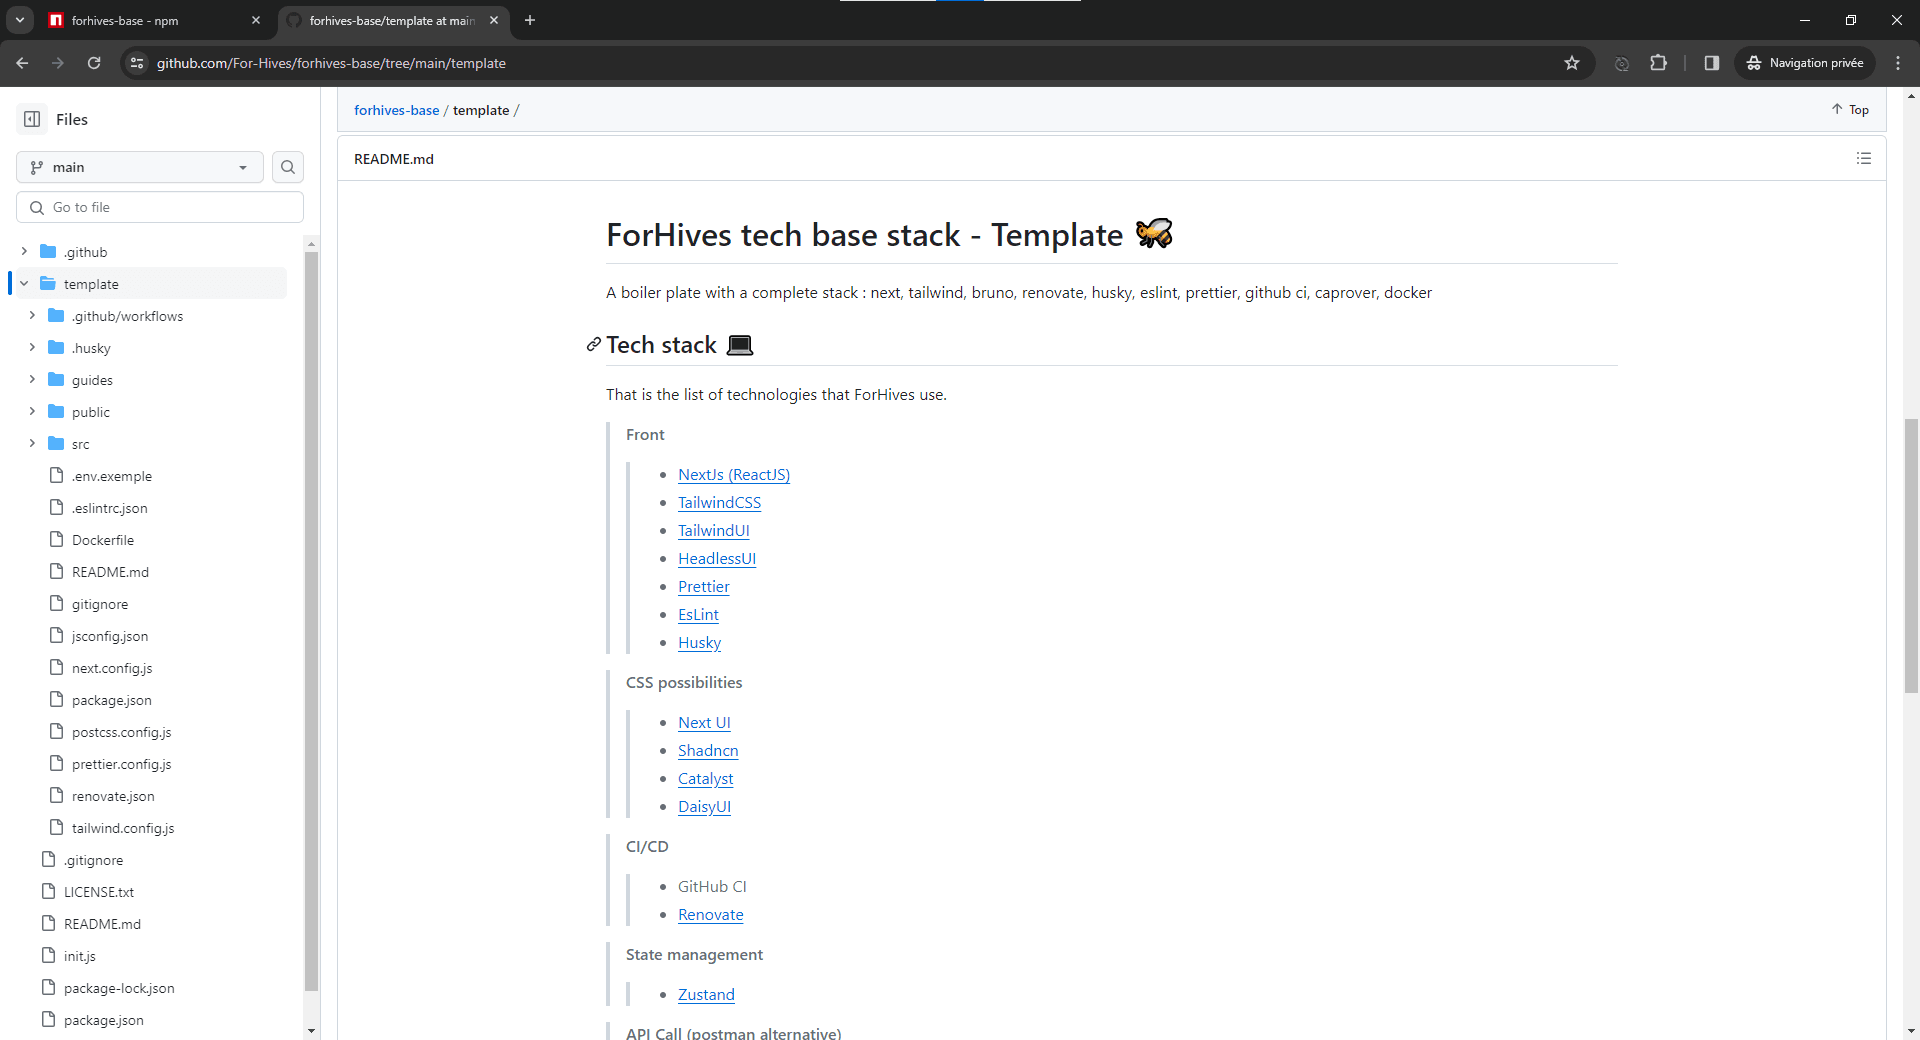Open Chrome three-dot menu
Viewport: 1920px width, 1040px height.
coord(1898,63)
